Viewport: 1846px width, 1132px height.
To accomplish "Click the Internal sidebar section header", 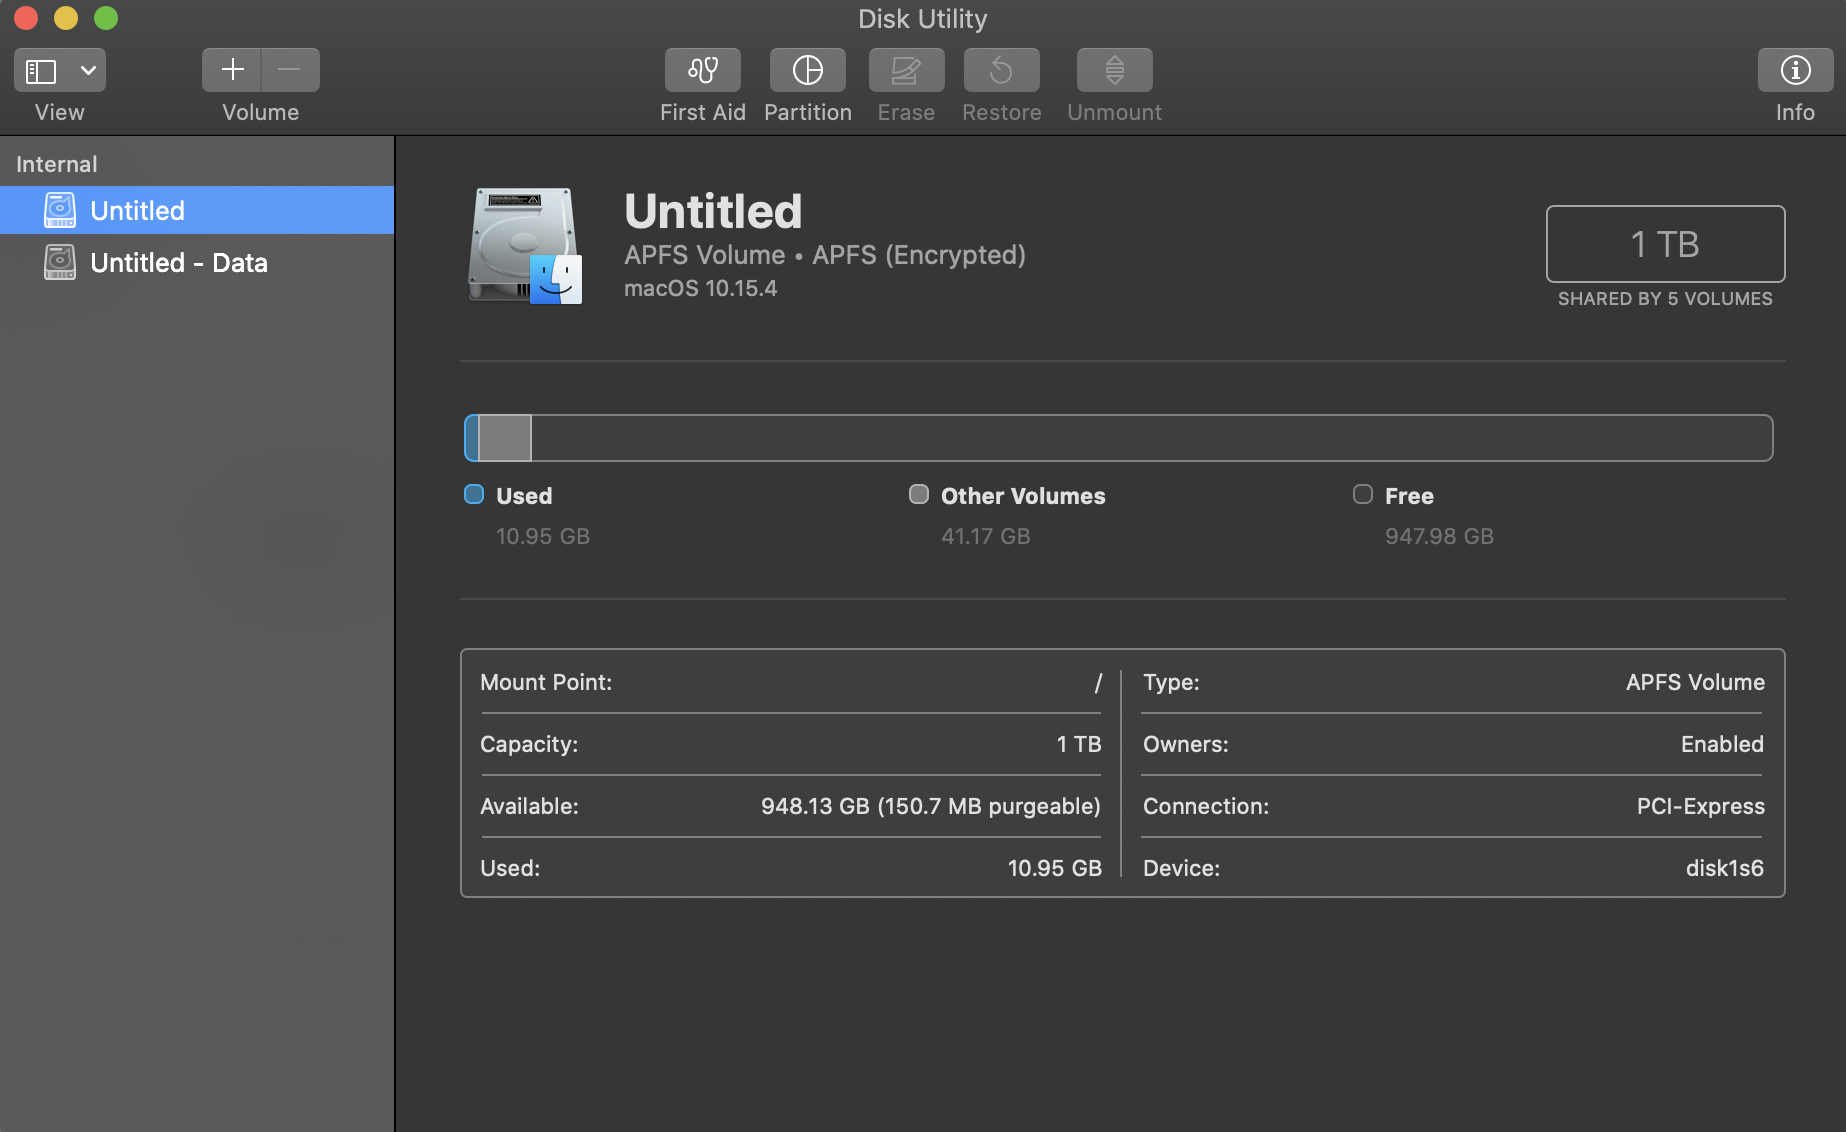I will pyautogui.click(x=57, y=164).
